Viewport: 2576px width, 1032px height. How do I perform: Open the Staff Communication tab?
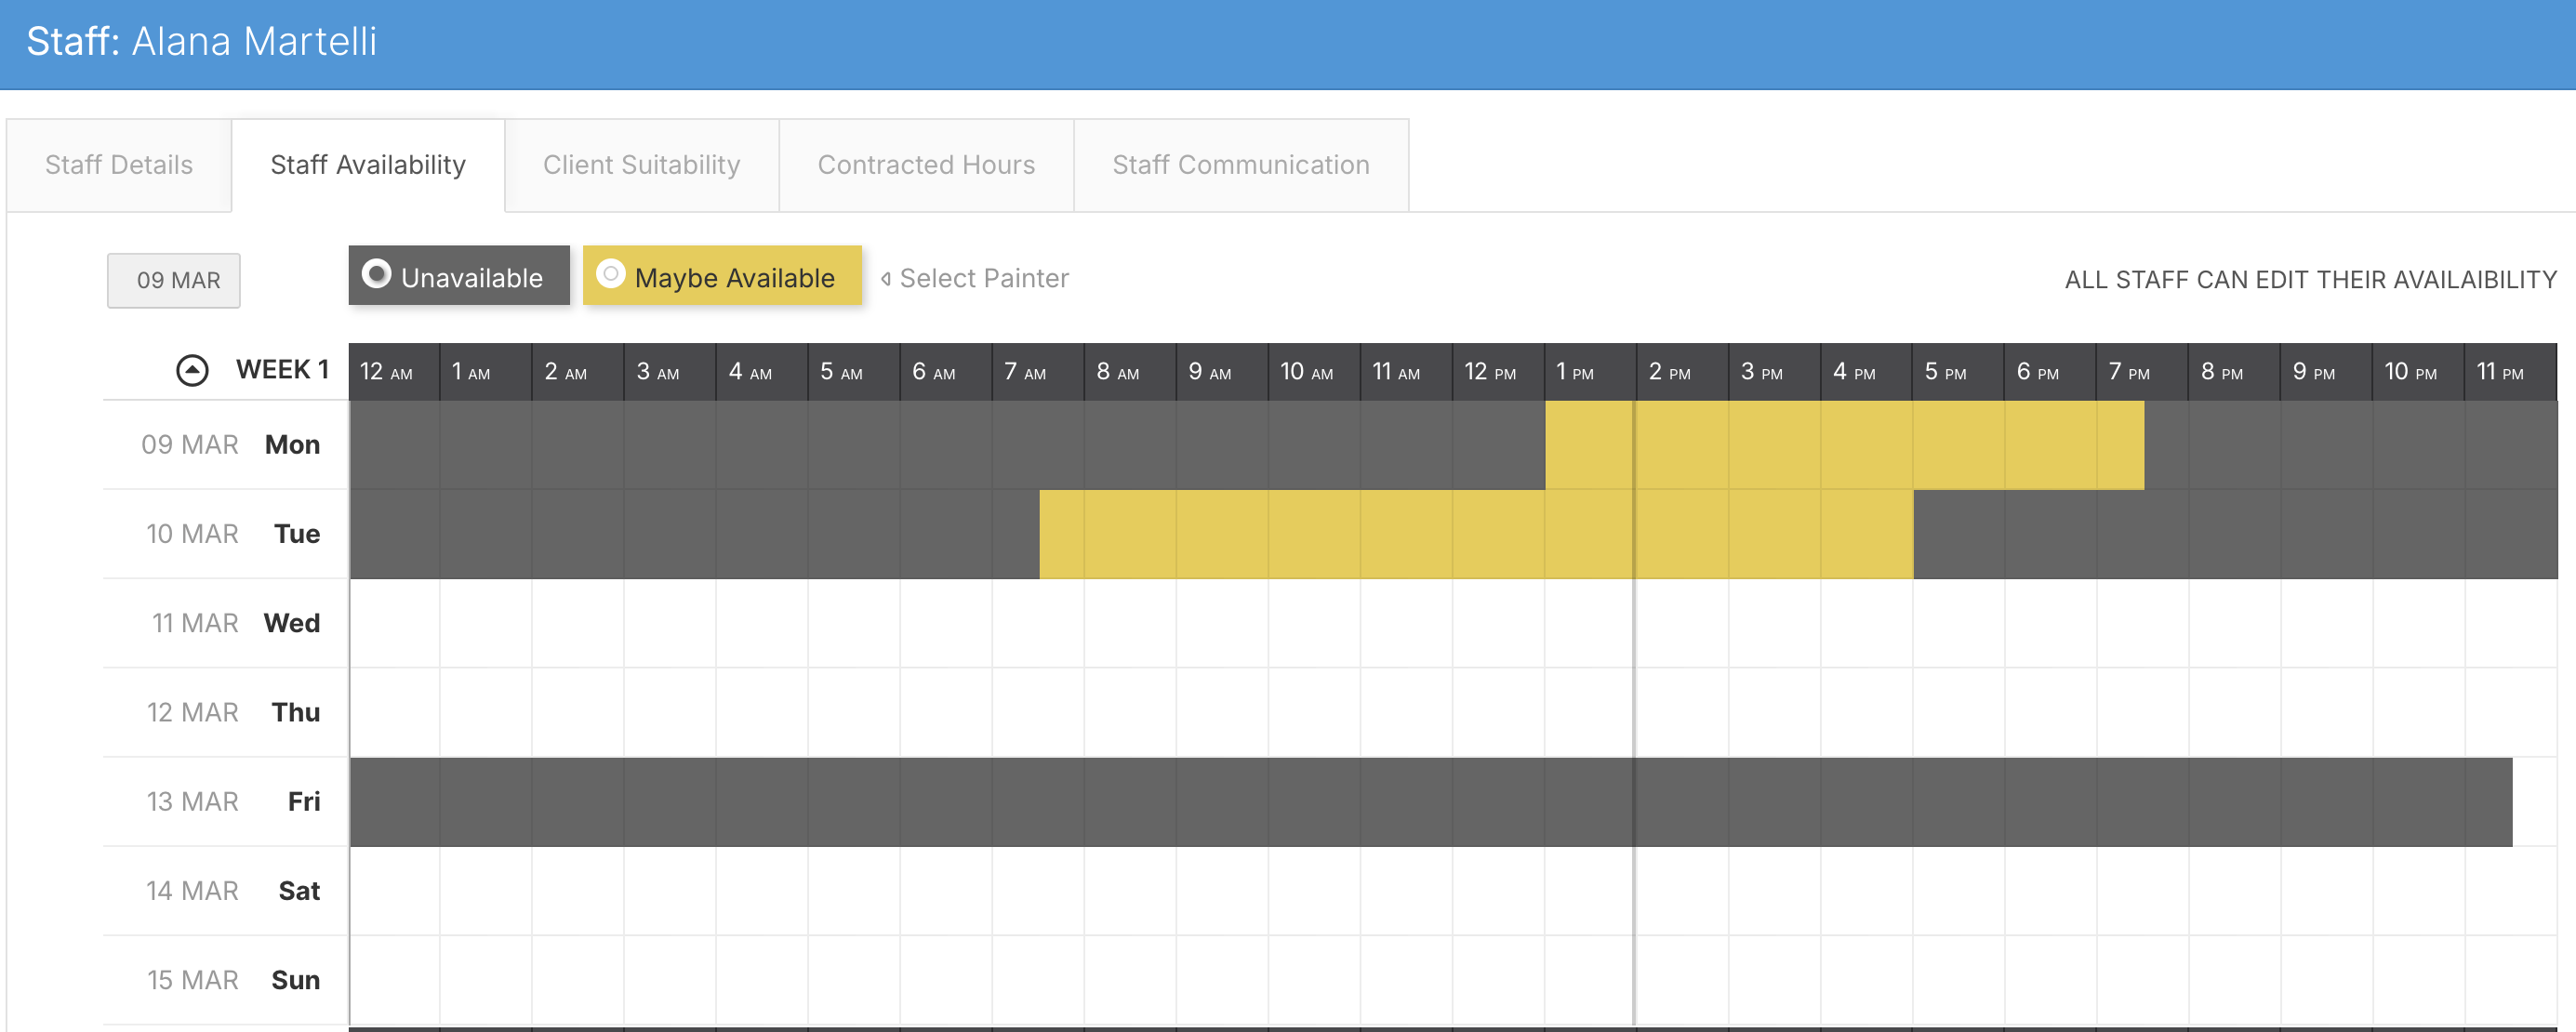[1241, 165]
